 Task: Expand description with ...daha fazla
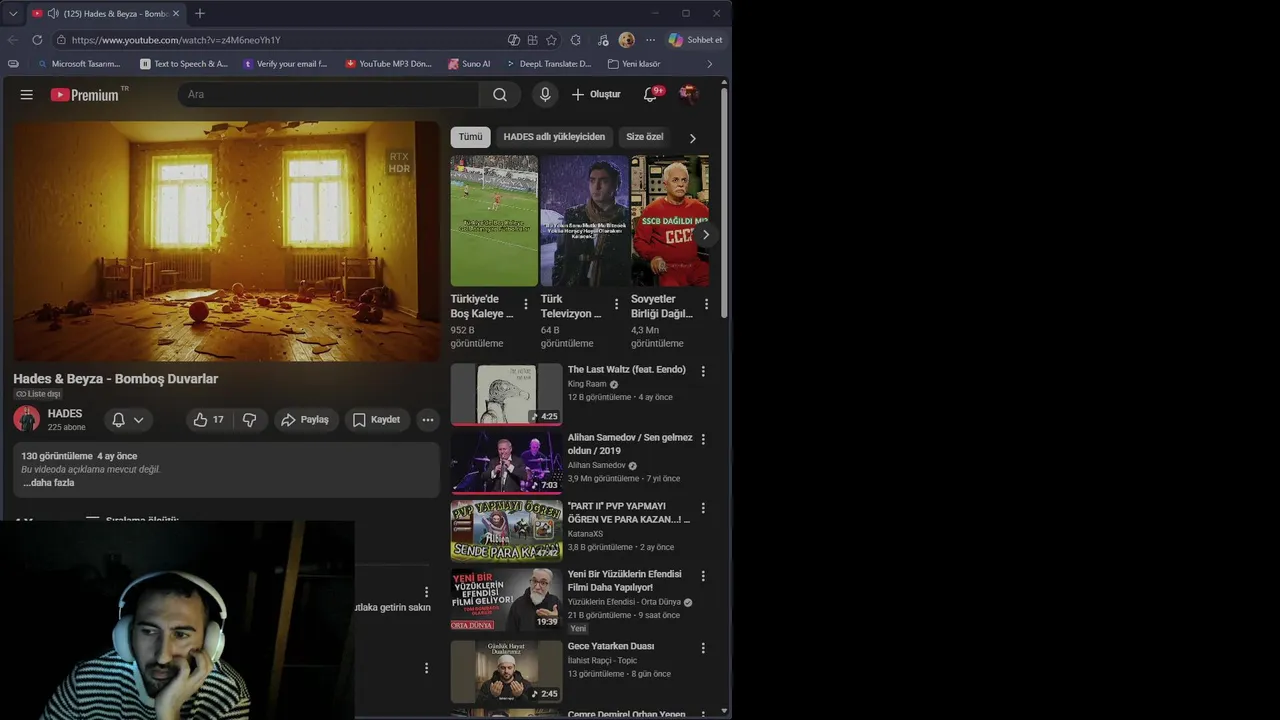[x=48, y=483]
